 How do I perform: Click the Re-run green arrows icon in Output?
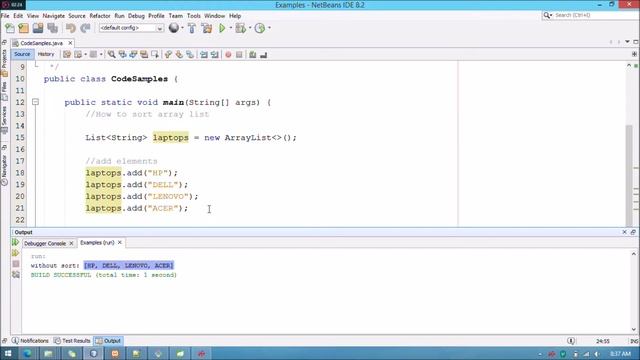[x=16, y=242]
